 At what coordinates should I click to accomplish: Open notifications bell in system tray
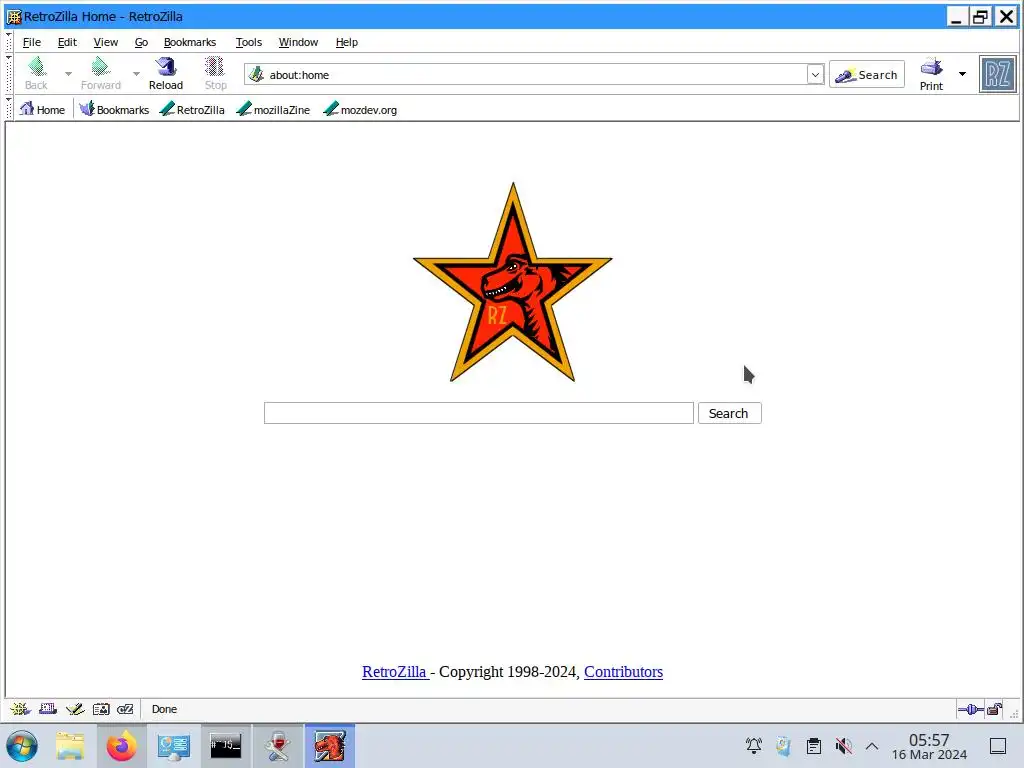[x=754, y=746]
